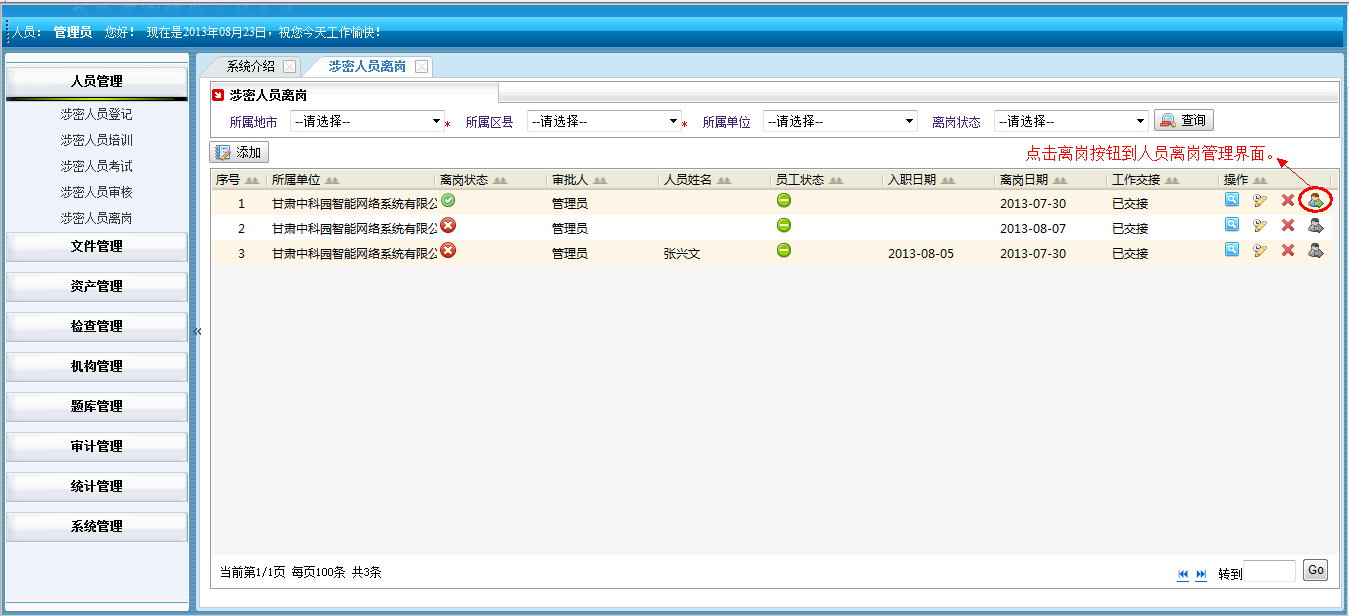This screenshot has height=616, width=1349.
Task: Expand the 题库管理 sidebar section
Action: (x=97, y=406)
